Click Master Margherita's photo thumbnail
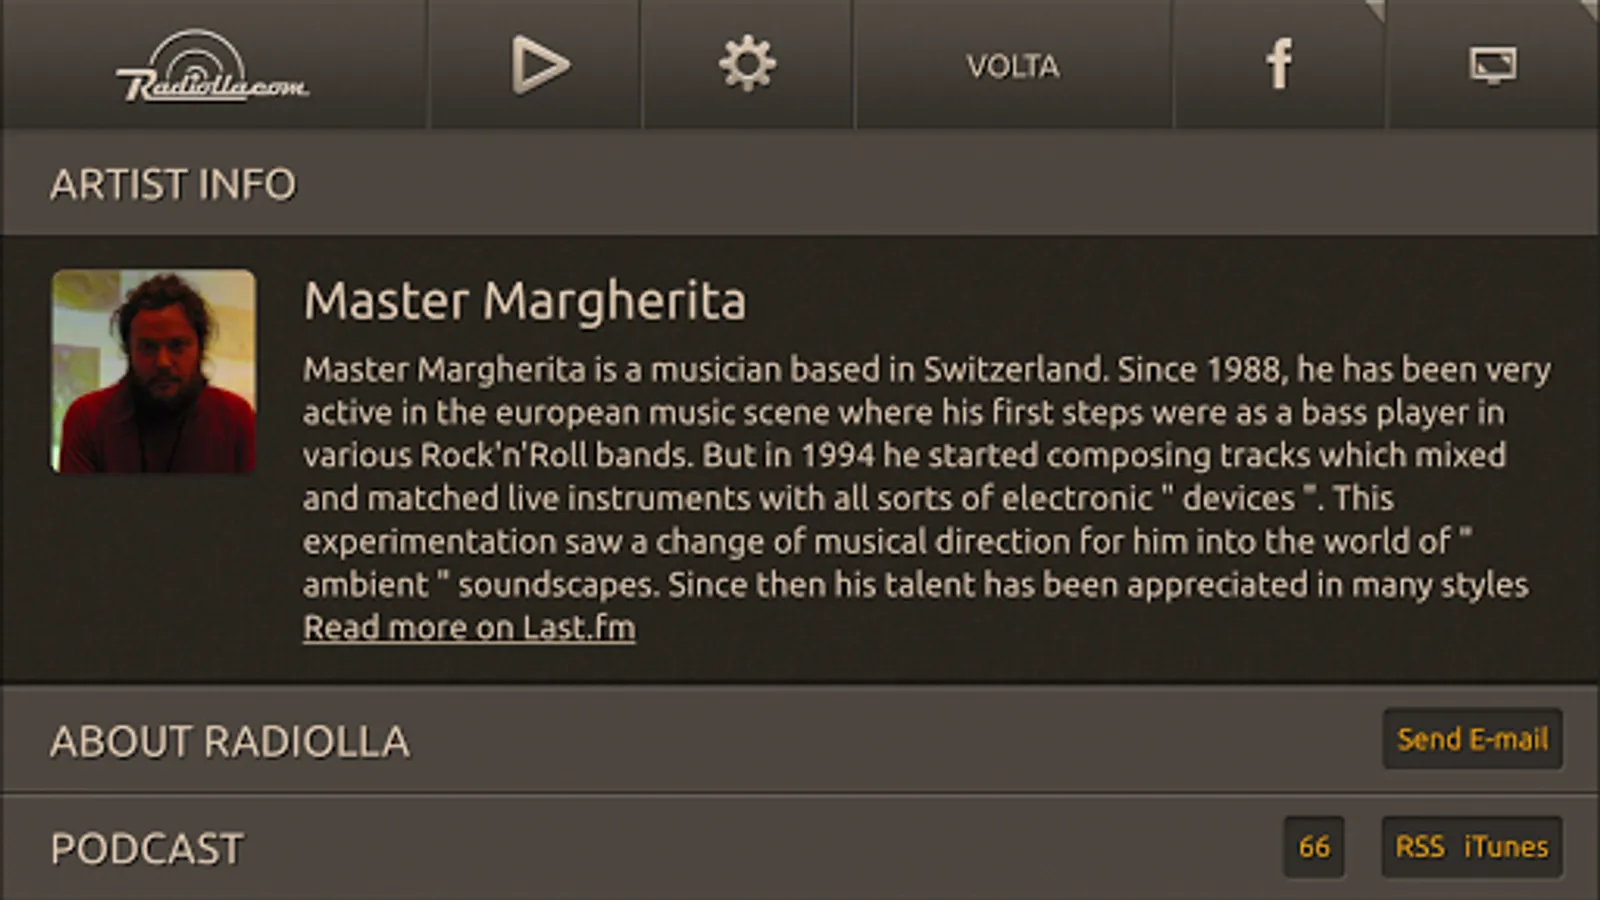This screenshot has width=1600, height=900. pyautogui.click(x=154, y=371)
